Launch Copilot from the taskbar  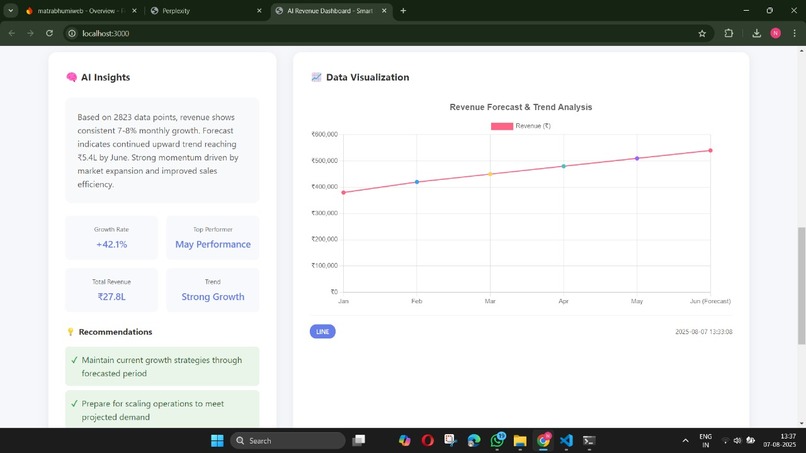[x=405, y=441]
